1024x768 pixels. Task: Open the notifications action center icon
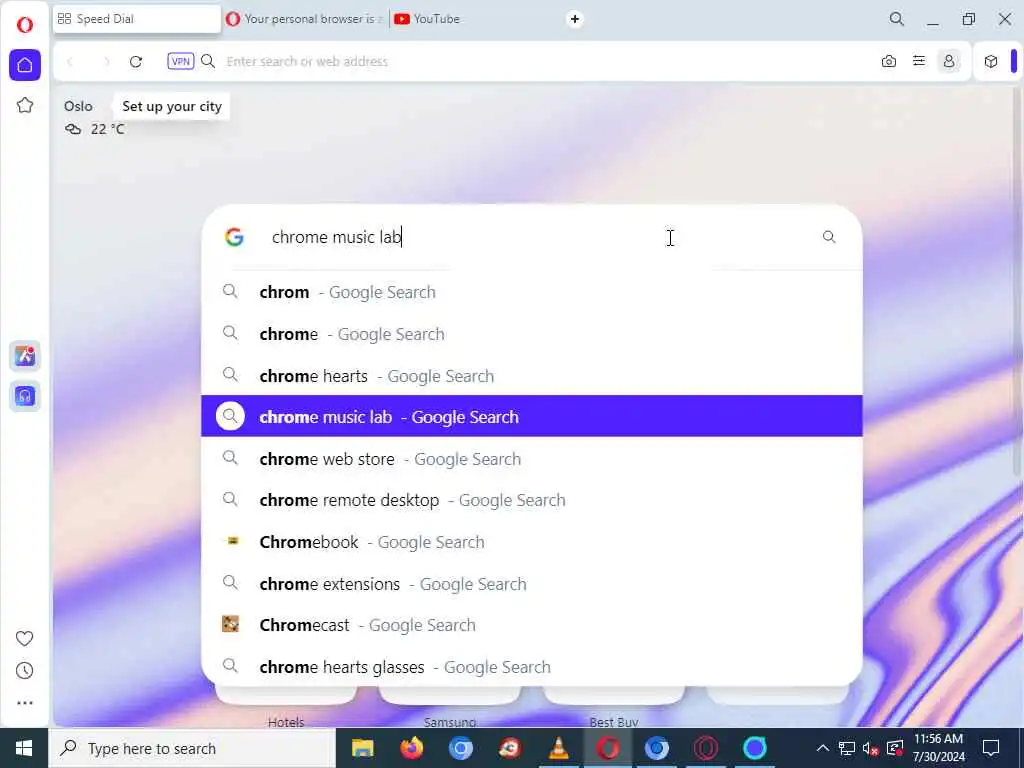[991, 748]
